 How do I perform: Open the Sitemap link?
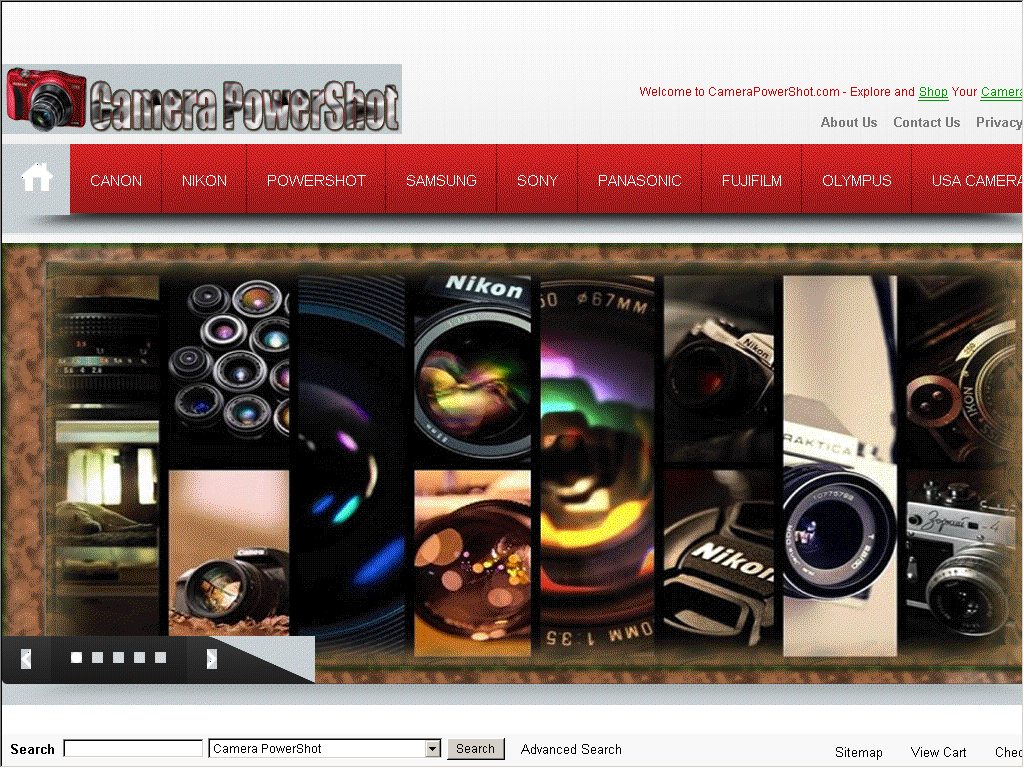click(859, 752)
